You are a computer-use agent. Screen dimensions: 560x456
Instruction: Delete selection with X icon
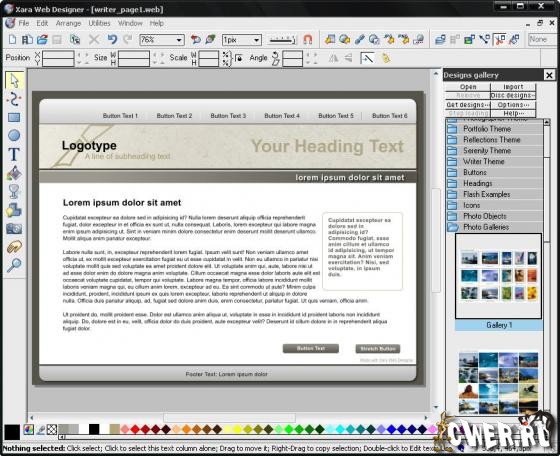click(94, 39)
